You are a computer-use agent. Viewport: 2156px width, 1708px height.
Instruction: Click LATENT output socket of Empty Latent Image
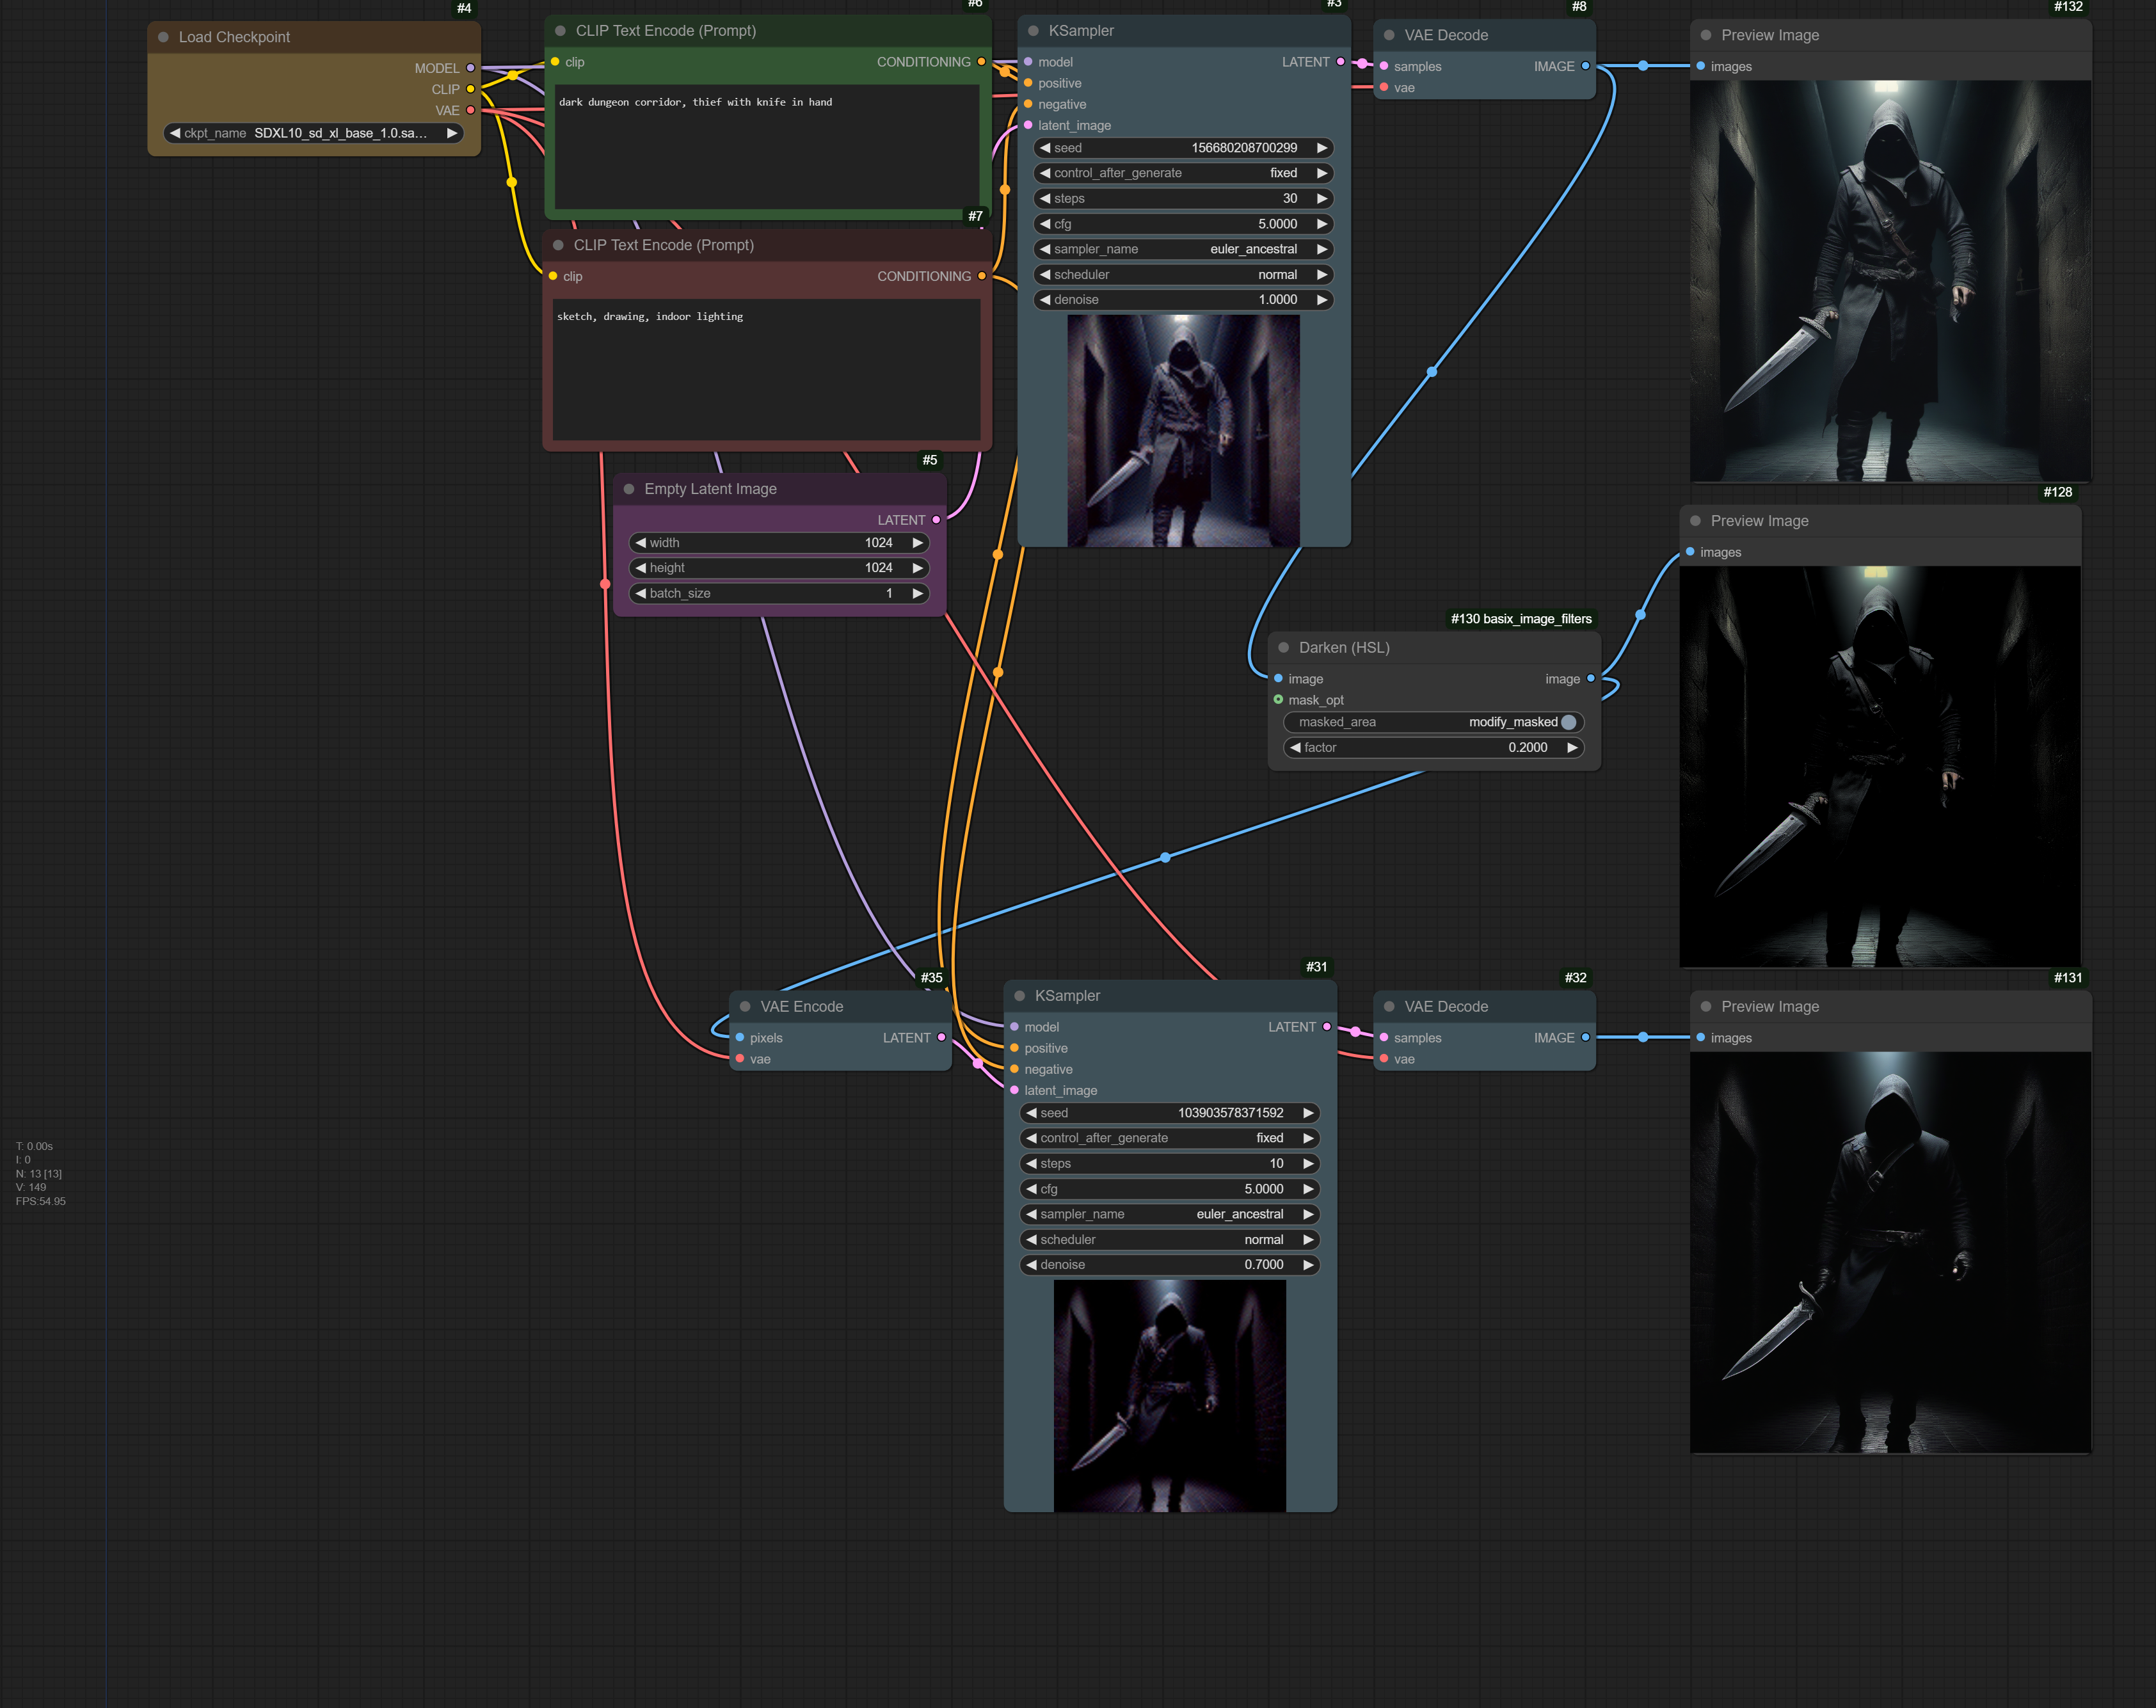click(936, 520)
